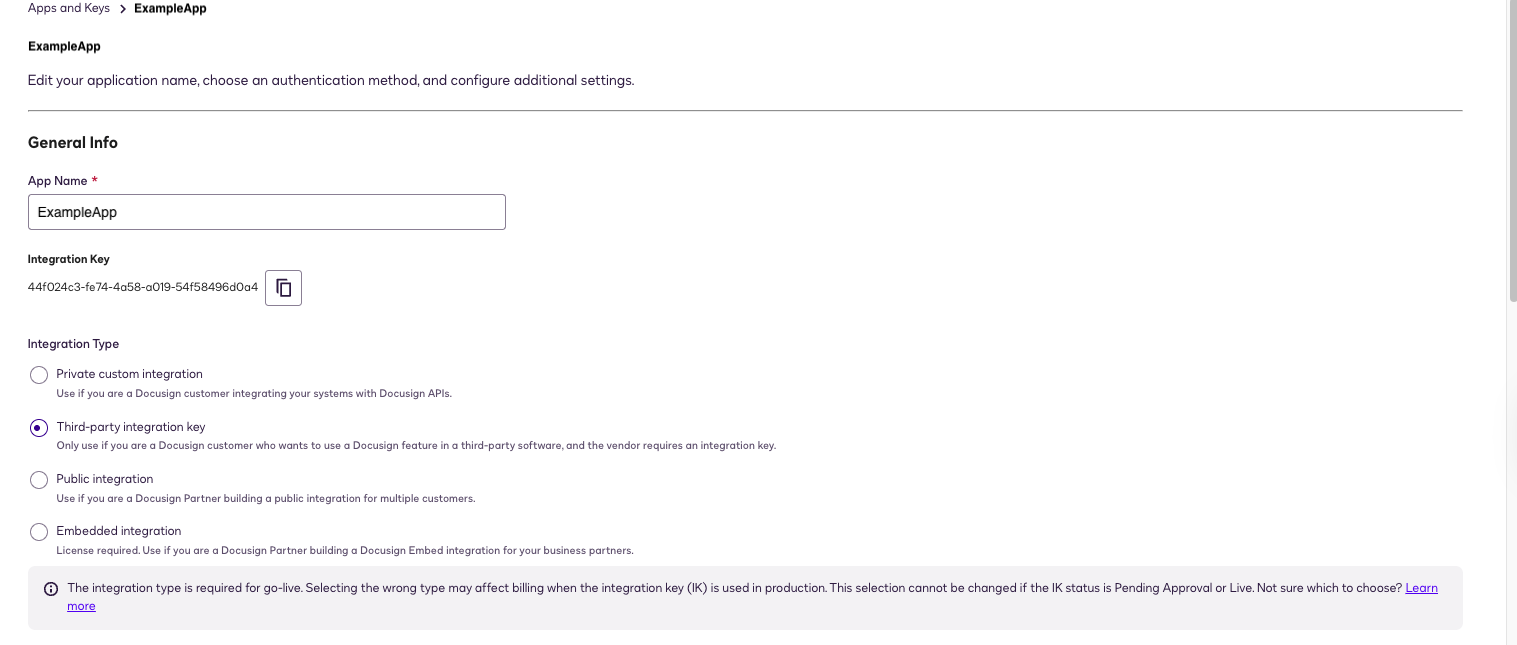Screen dimensions: 1517x645
Task: Select the Embedded integration option
Action: click(39, 531)
